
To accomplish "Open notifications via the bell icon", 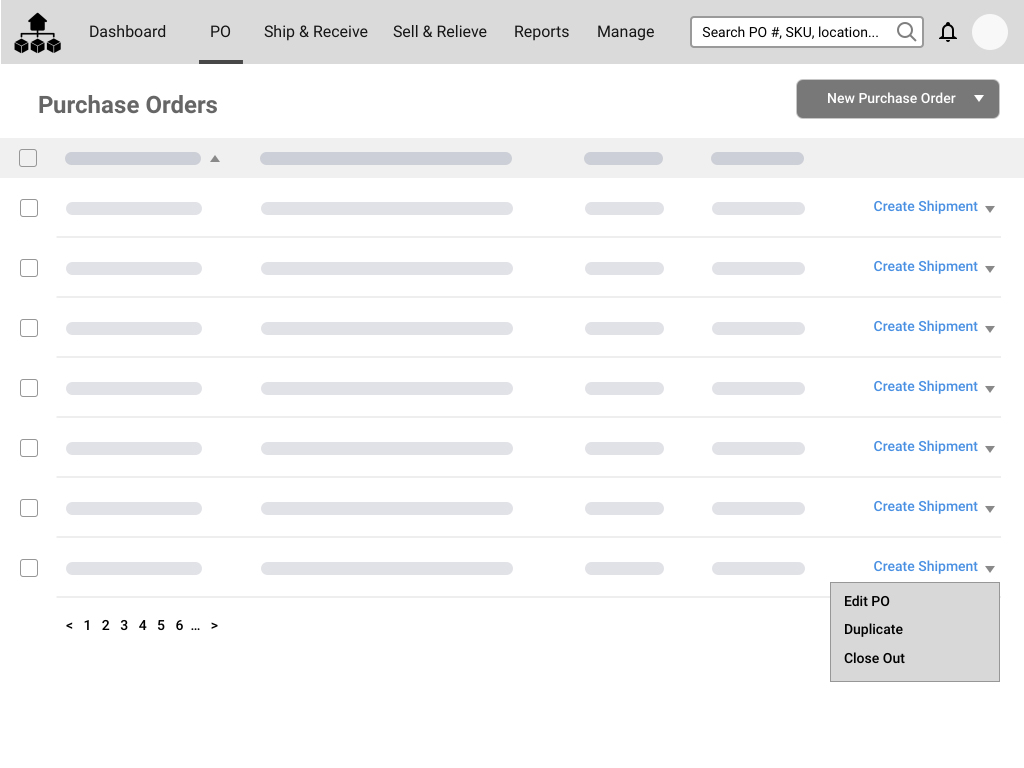I will pyautogui.click(x=948, y=32).
